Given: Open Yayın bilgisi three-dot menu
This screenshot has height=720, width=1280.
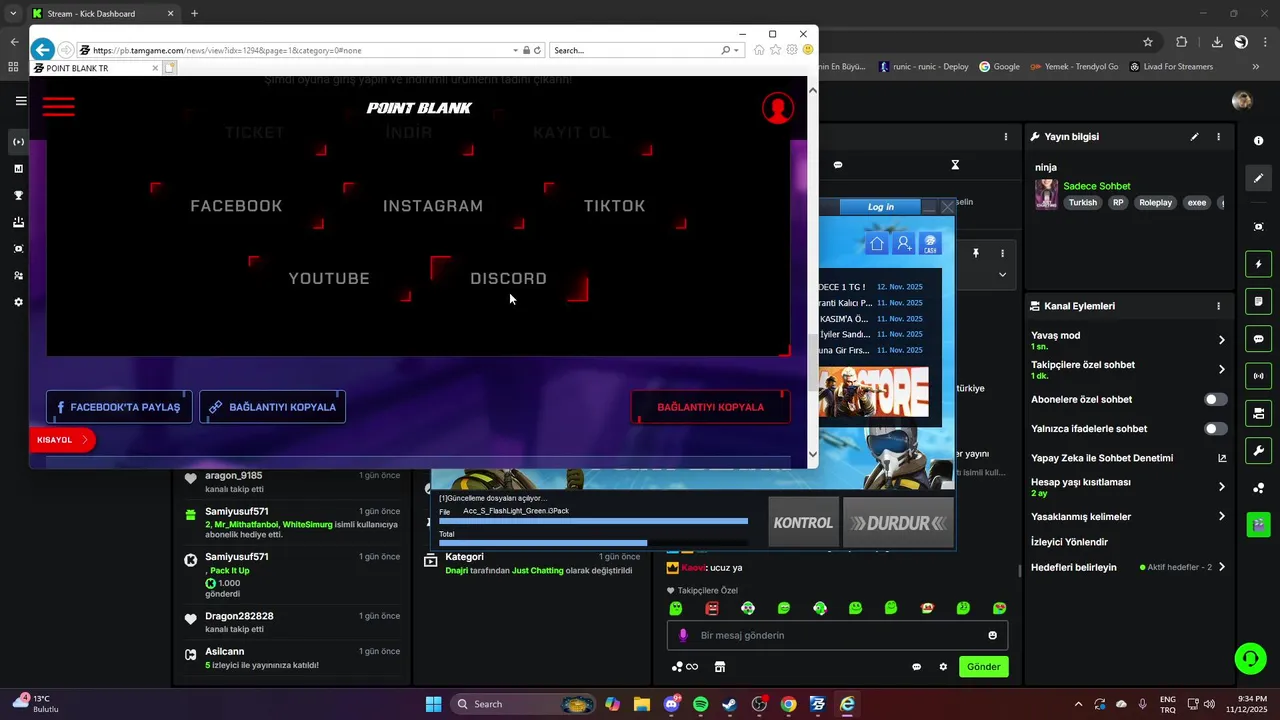Looking at the screenshot, I should coord(1218,137).
